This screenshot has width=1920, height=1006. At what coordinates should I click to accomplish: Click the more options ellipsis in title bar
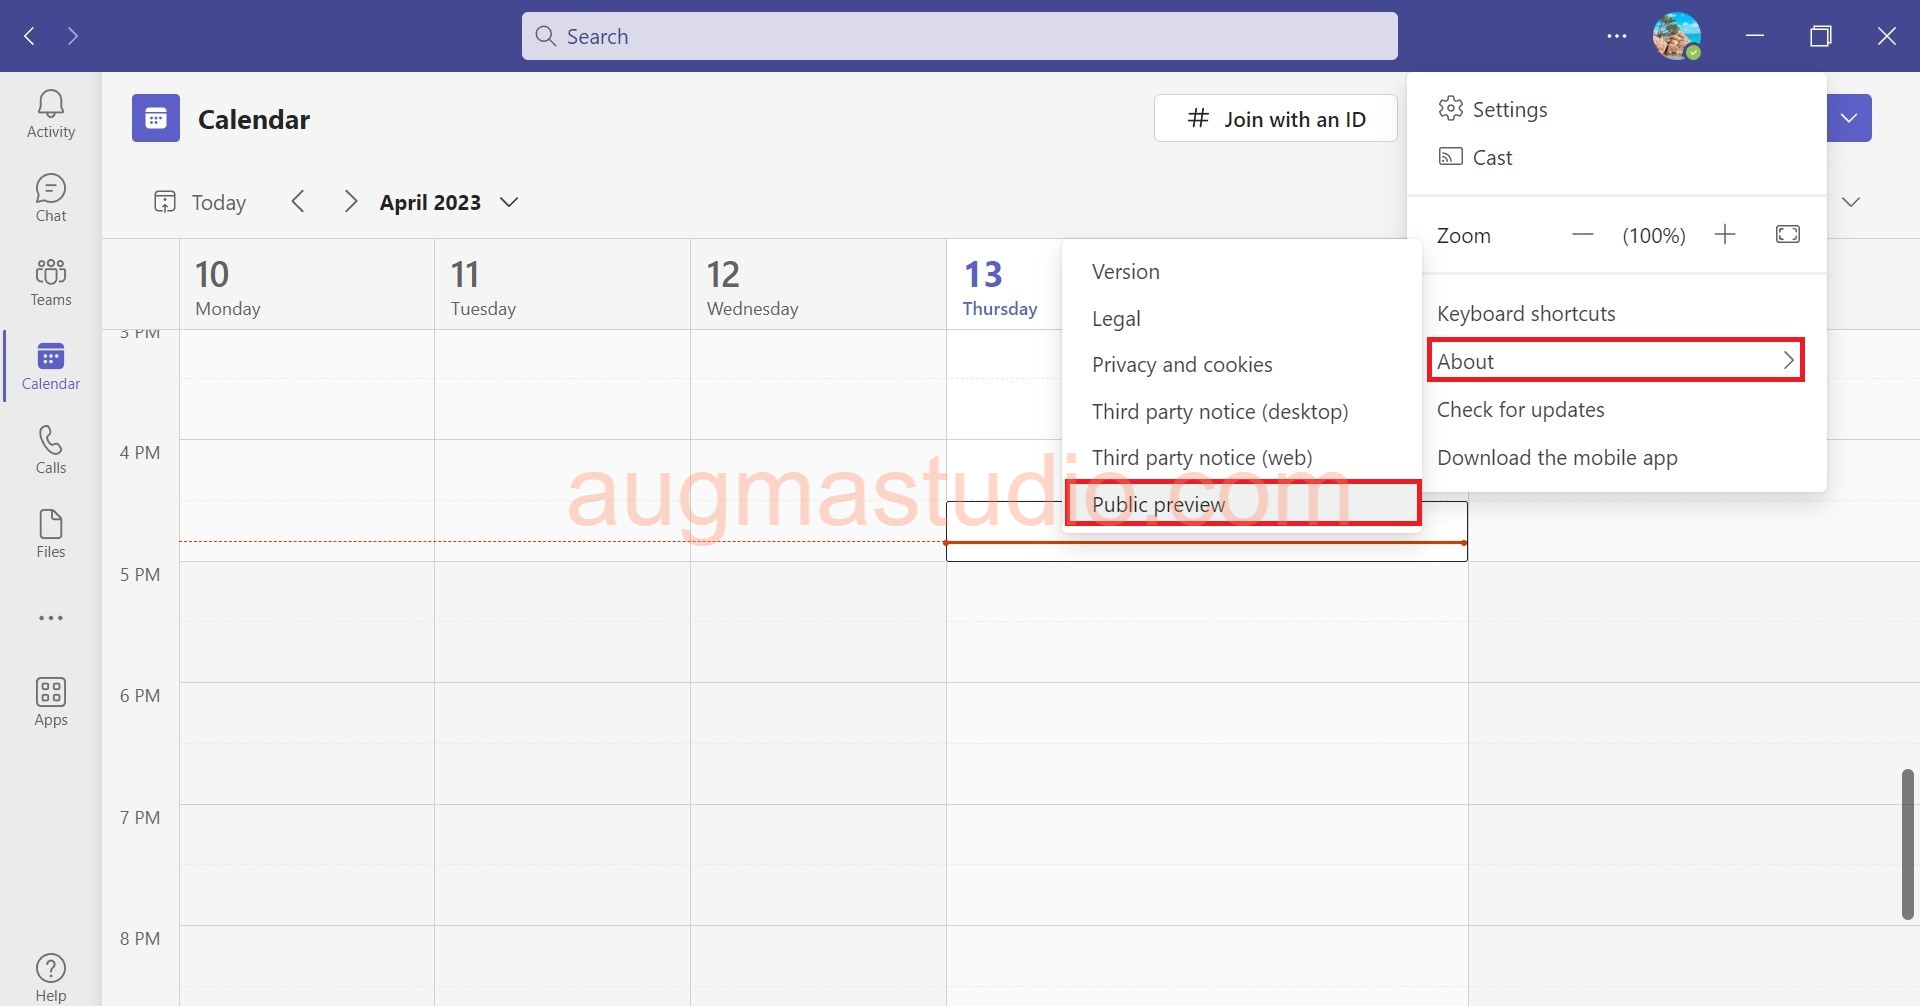(1616, 36)
